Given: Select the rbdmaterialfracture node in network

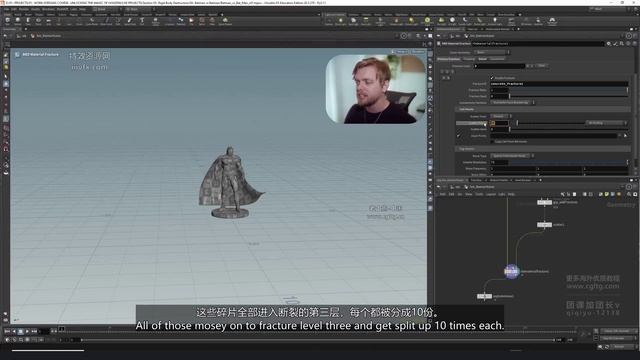Looking at the screenshot, I should (511, 271).
